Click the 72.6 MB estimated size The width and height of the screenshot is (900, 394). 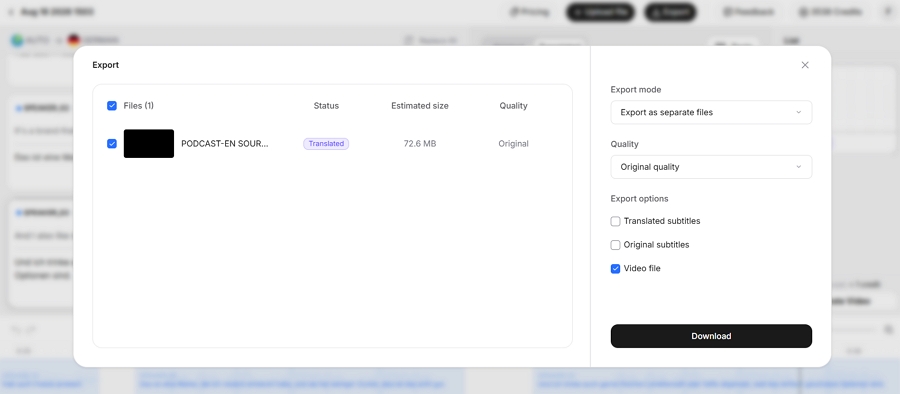click(x=420, y=144)
